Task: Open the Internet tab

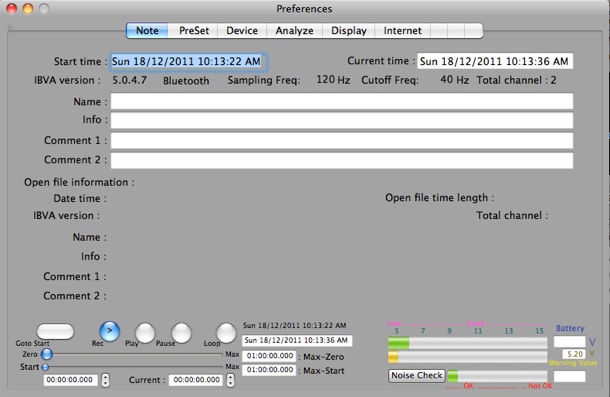Action: (403, 31)
